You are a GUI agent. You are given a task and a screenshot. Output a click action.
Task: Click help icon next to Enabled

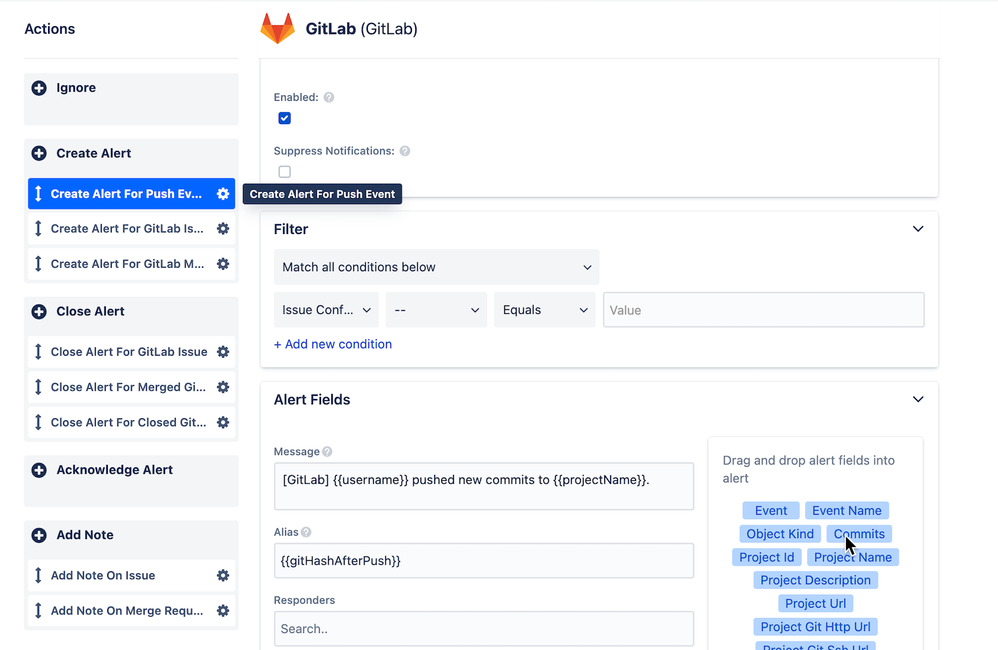click(x=328, y=97)
